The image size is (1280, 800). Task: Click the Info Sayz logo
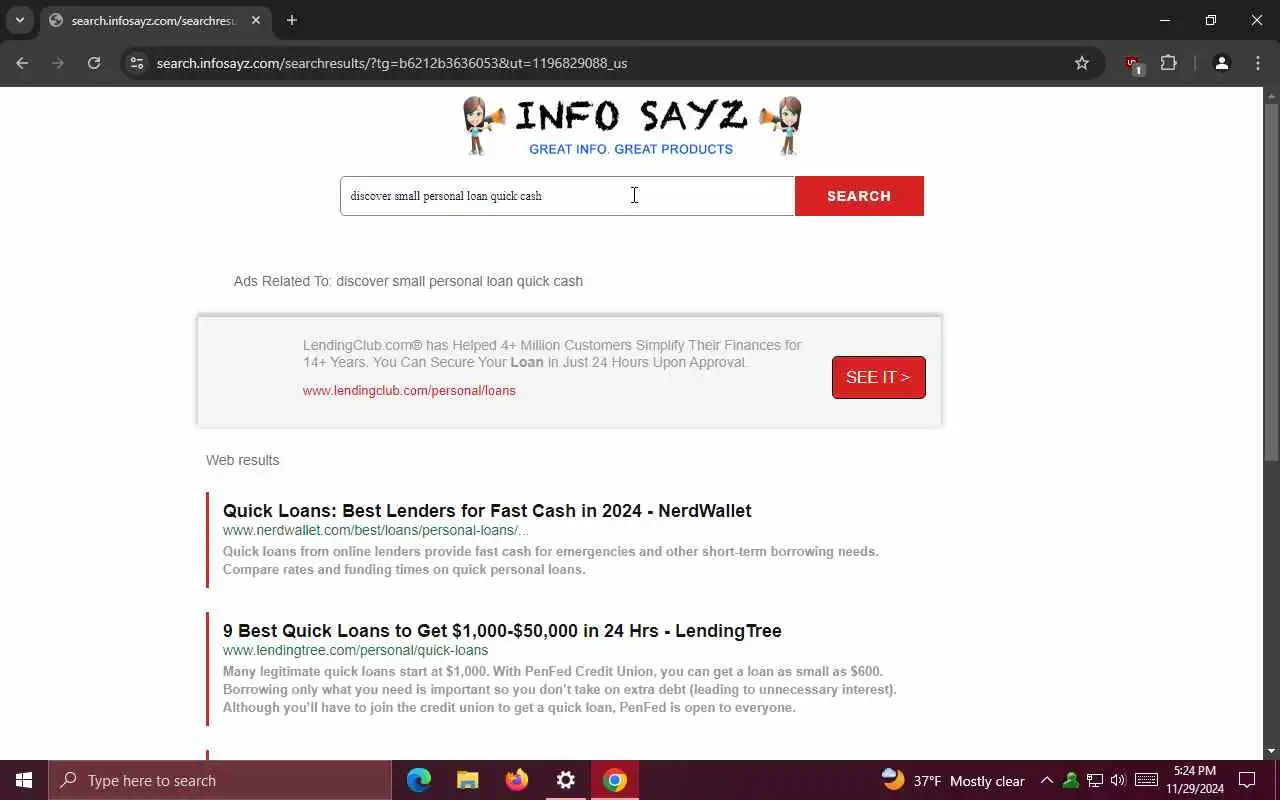tap(632, 126)
